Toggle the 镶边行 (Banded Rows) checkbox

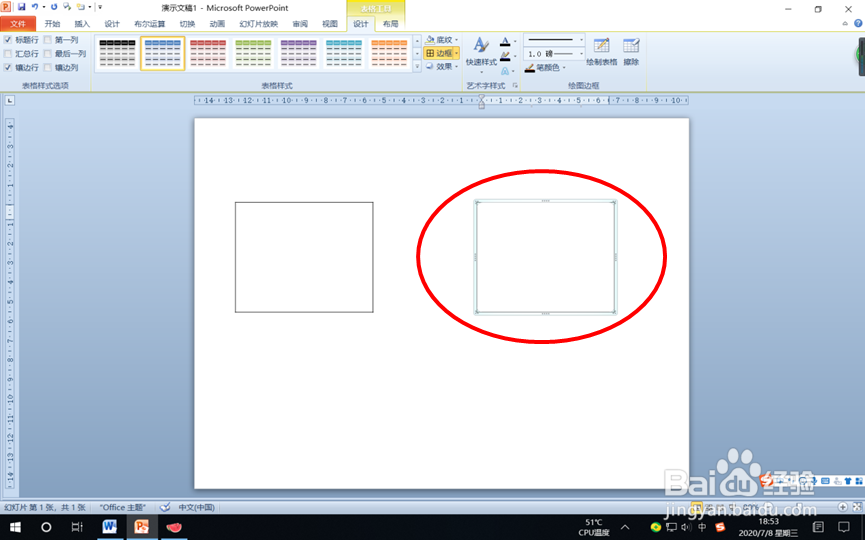pyautogui.click(x=8, y=67)
